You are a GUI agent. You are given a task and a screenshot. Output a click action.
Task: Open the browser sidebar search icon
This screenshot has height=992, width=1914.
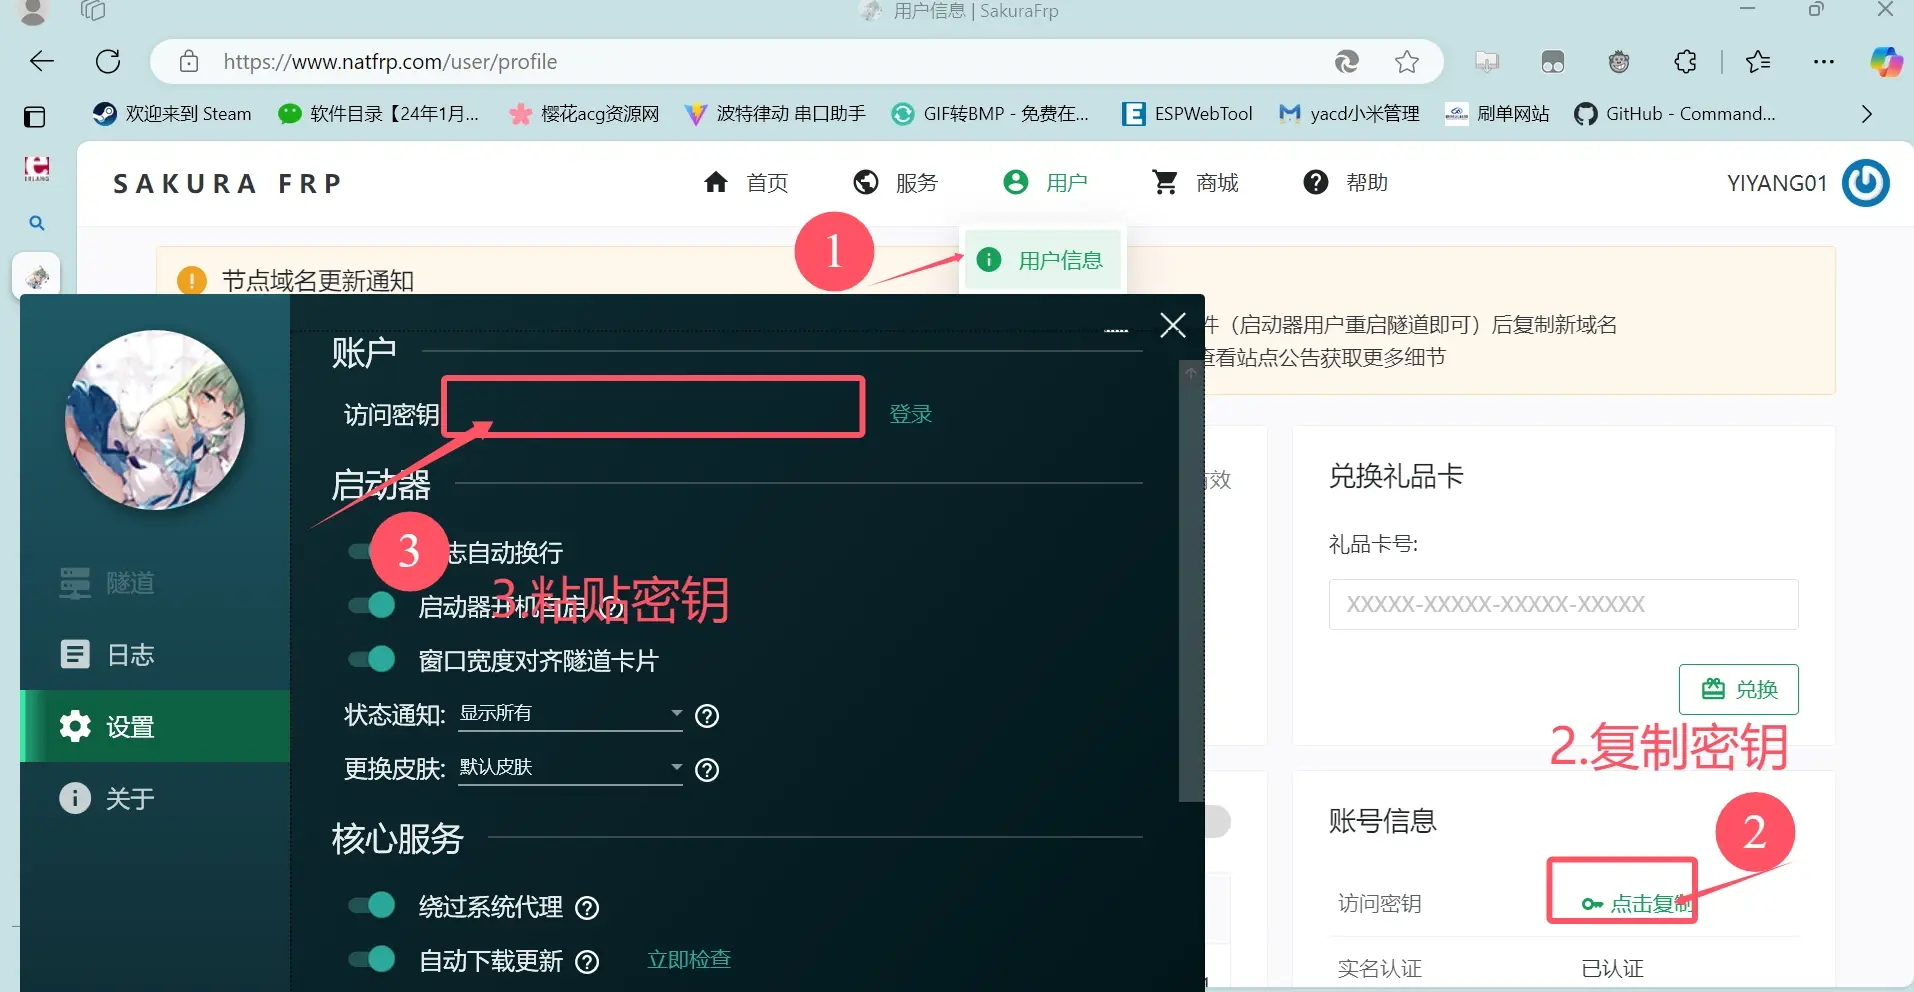point(37,223)
